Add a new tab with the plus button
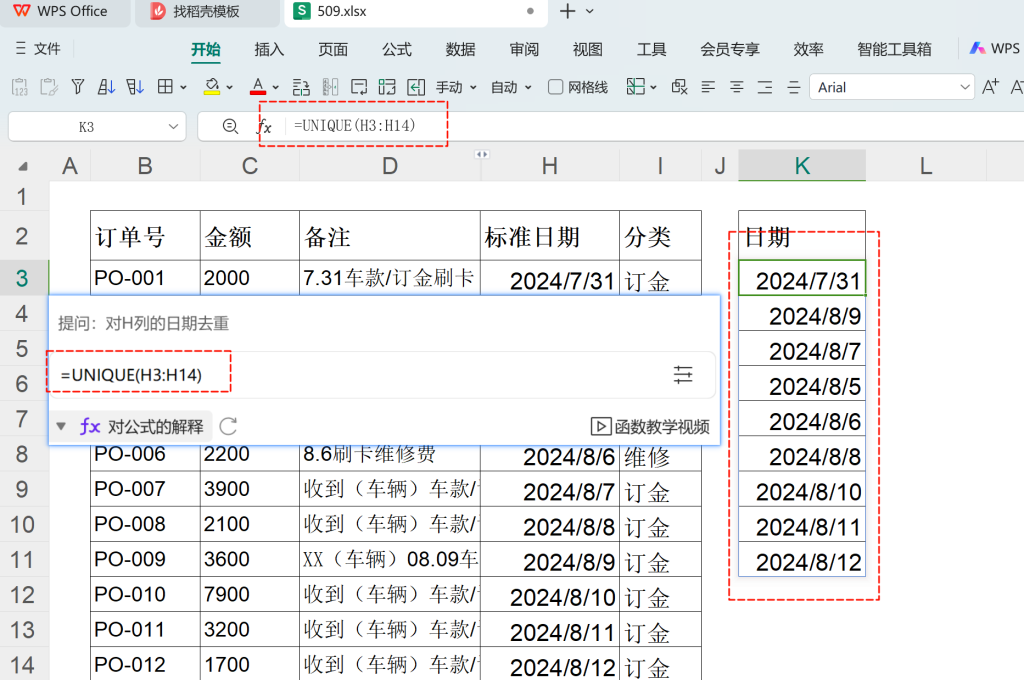This screenshot has height=680, width=1024. click(x=568, y=11)
